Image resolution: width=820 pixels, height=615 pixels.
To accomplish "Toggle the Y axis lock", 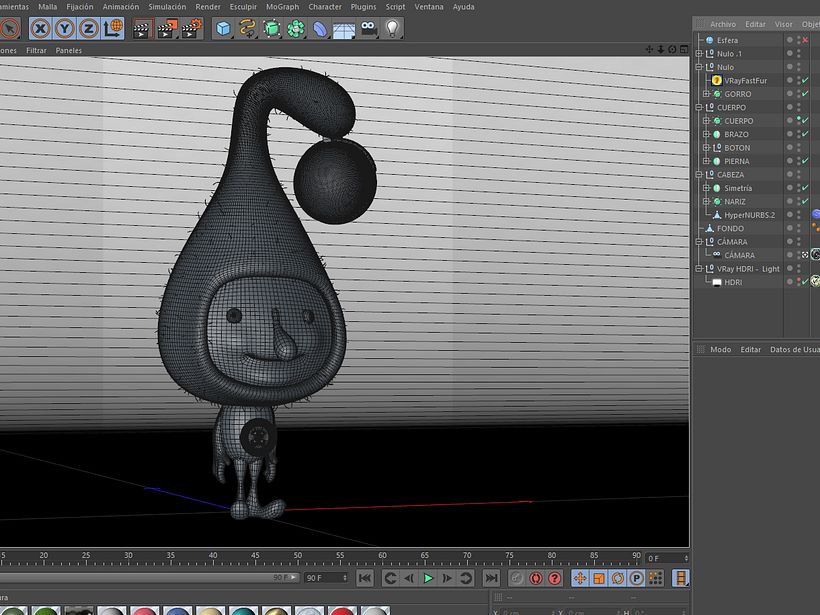I will [64, 28].
